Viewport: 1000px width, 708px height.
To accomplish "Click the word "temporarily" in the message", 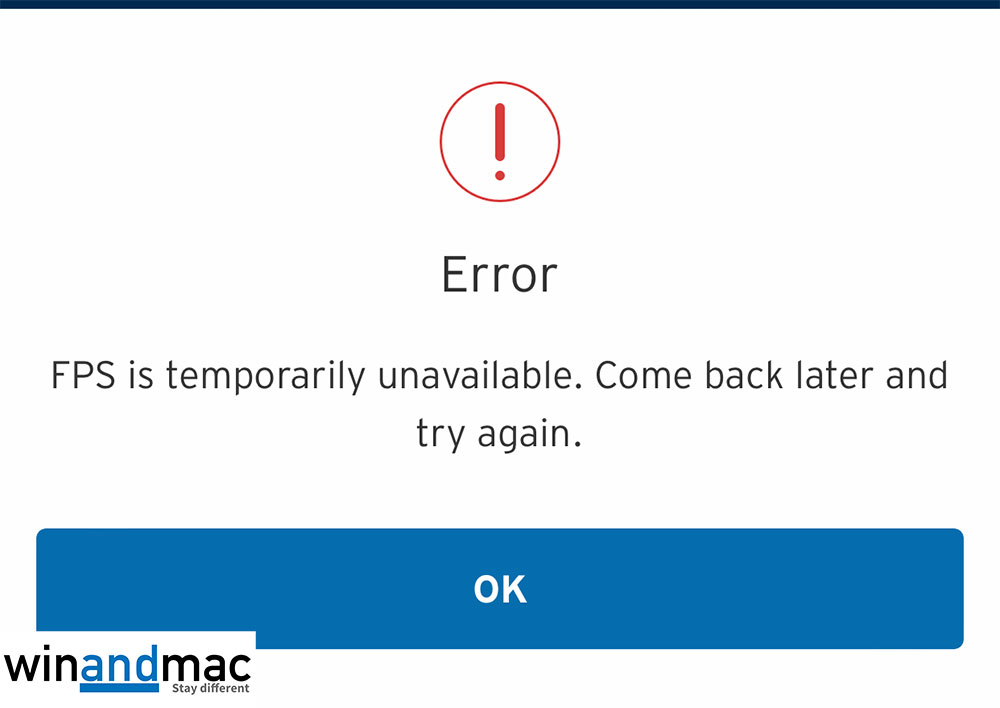I will pyautogui.click(x=266, y=376).
